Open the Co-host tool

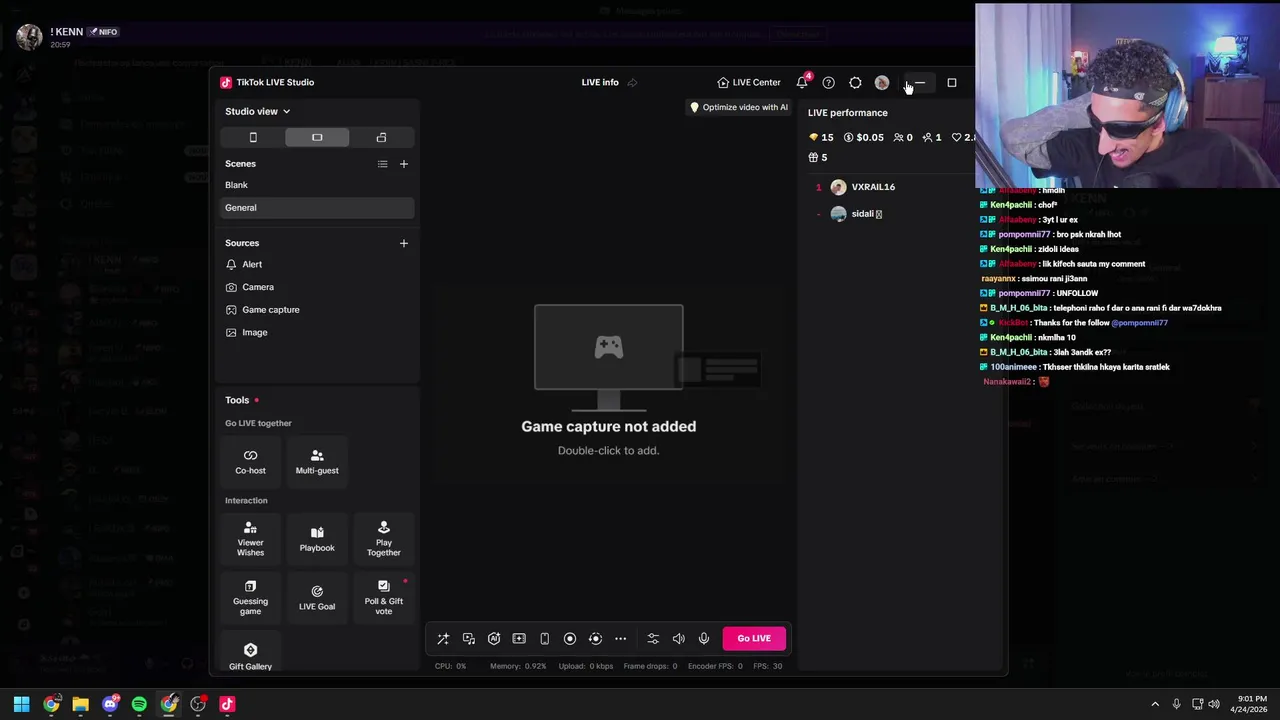pyautogui.click(x=250, y=462)
